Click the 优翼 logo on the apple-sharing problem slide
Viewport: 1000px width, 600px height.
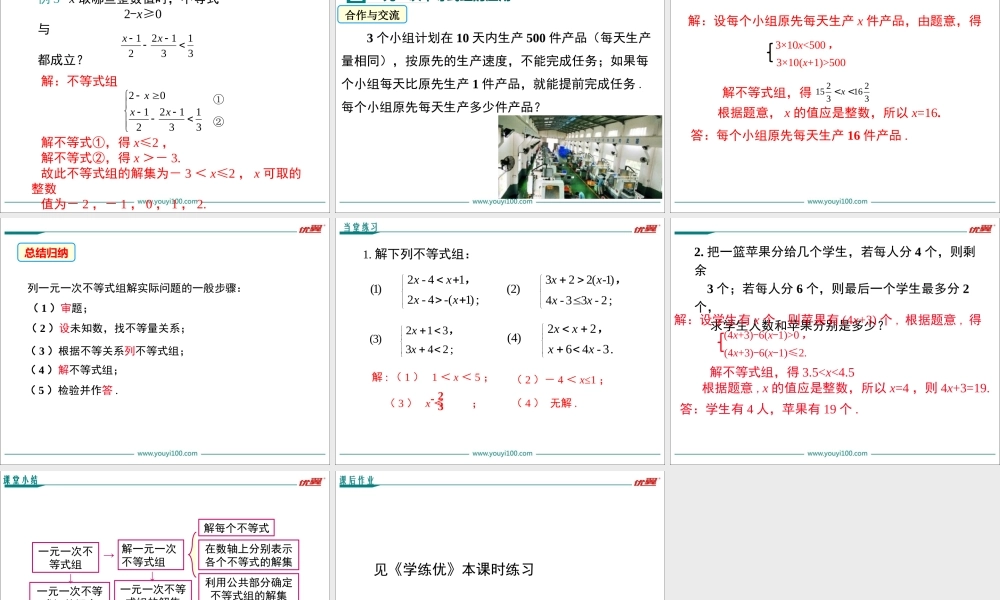tap(980, 230)
